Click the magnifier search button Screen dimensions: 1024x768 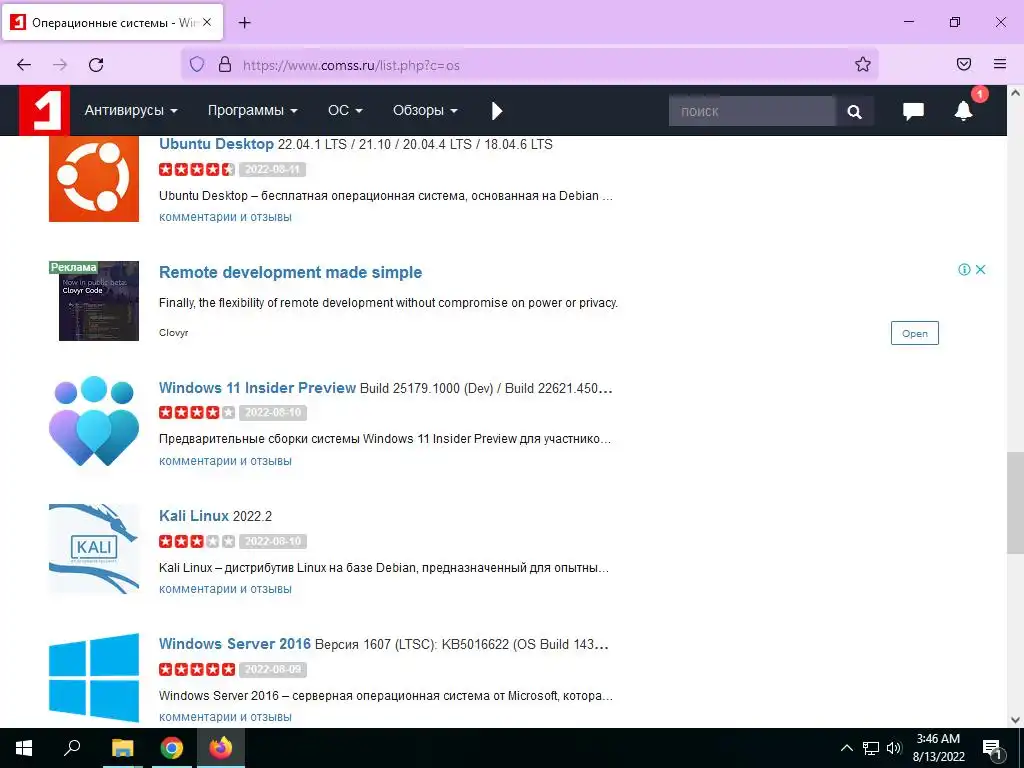(x=854, y=111)
